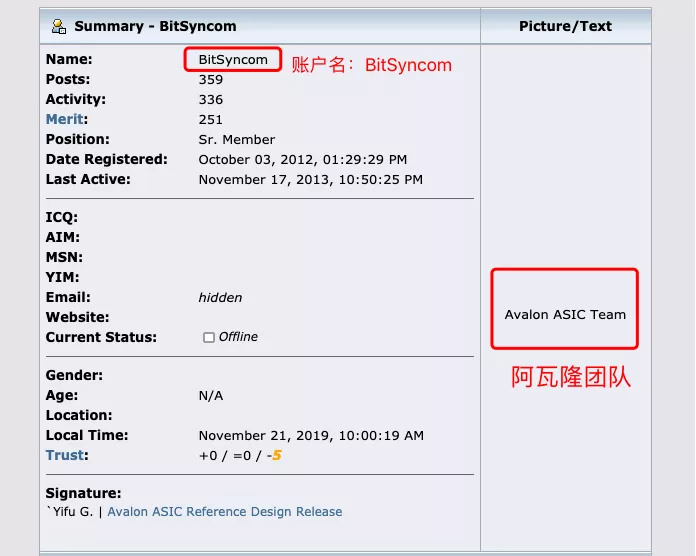Open Avalon ASIC Reference Design Release link
696x556 pixels.
tap(224, 512)
